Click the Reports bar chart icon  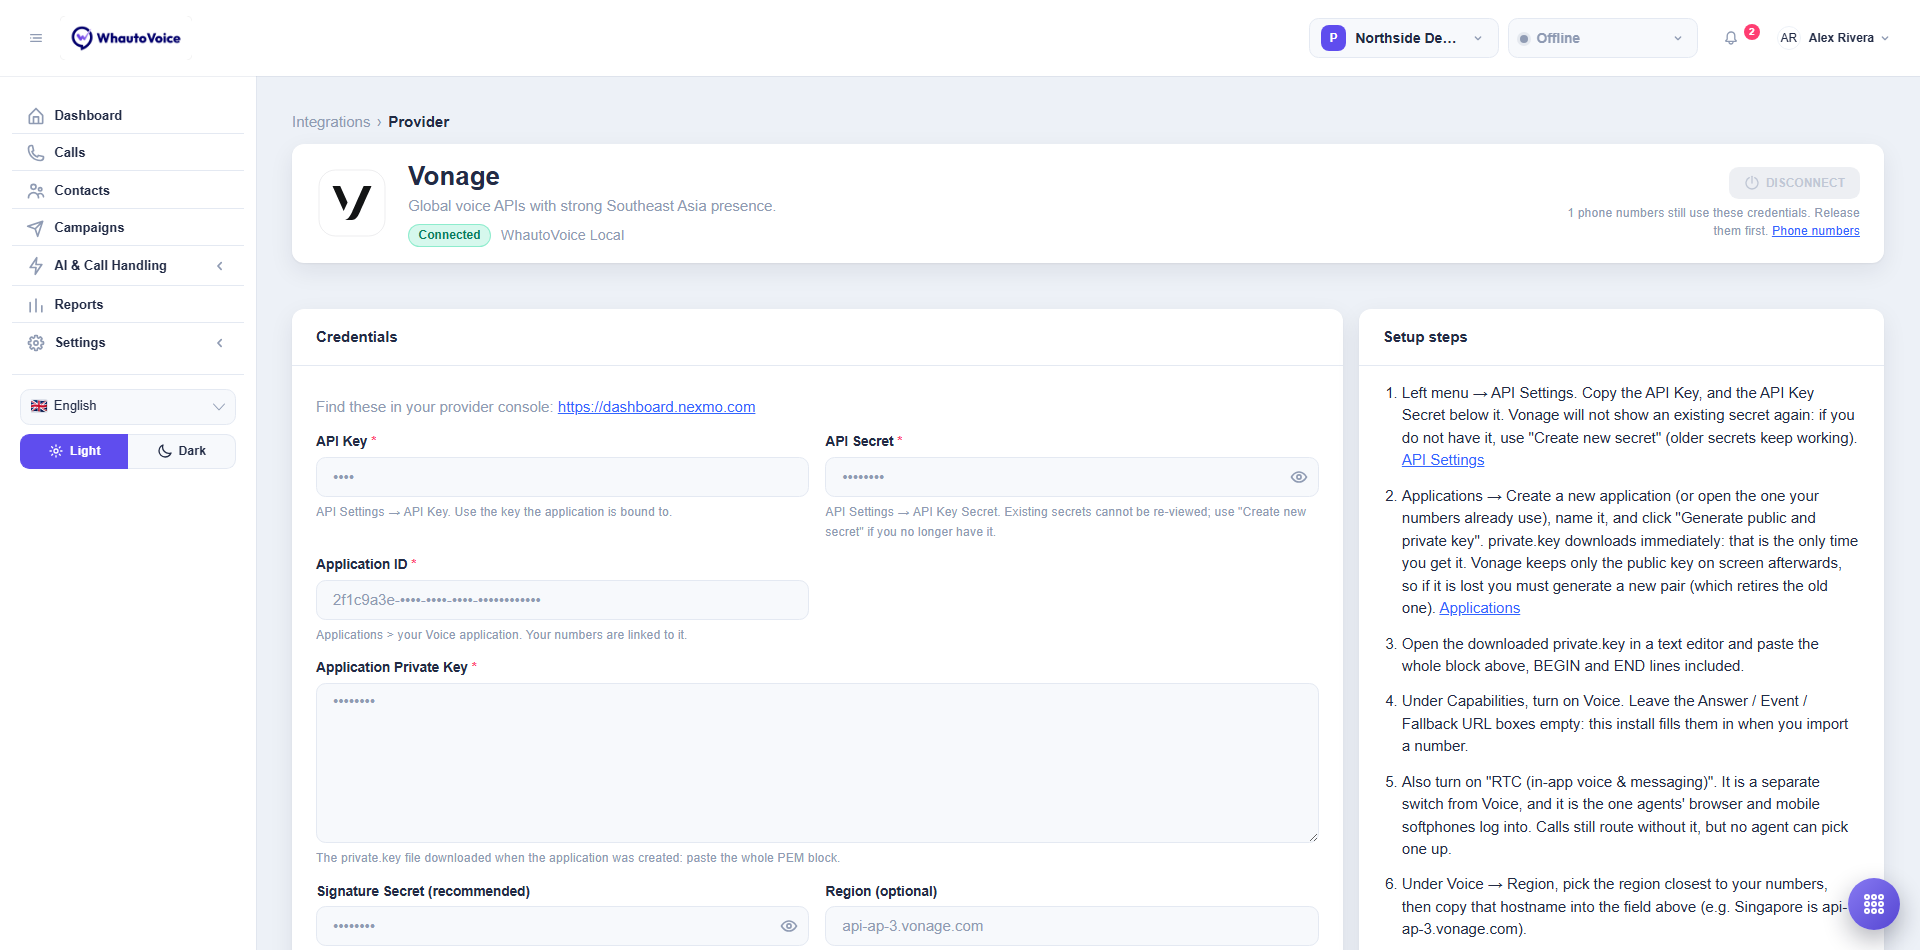[36, 305]
